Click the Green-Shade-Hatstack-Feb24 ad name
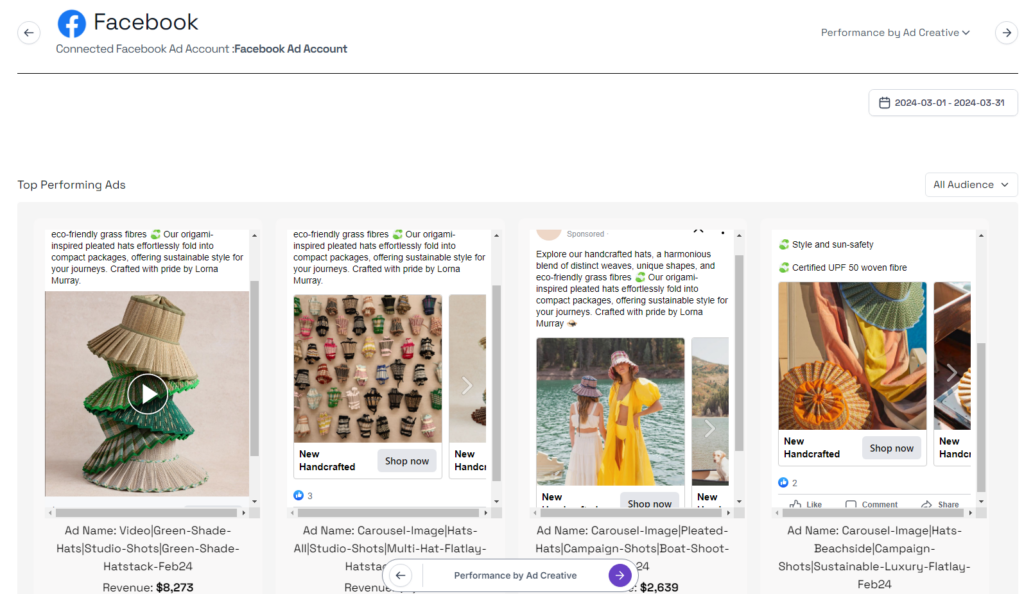1024x594 pixels. tap(148, 548)
